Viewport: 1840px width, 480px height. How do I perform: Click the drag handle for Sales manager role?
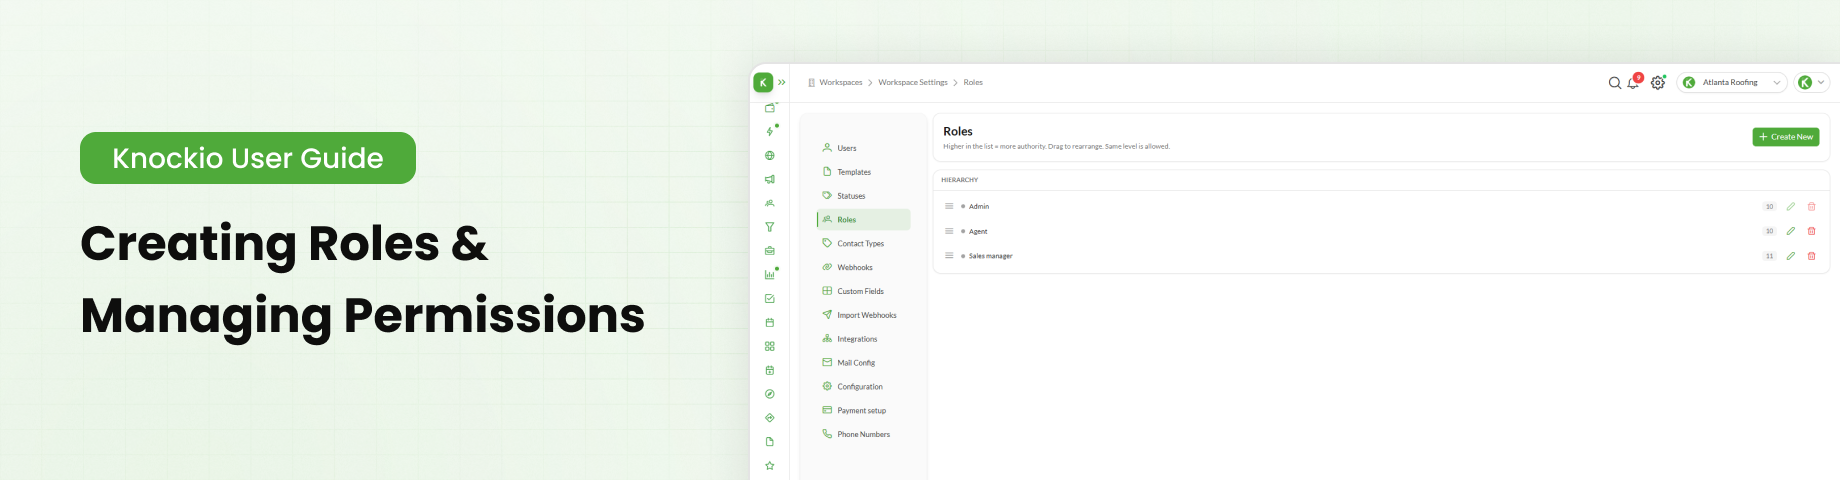(949, 256)
